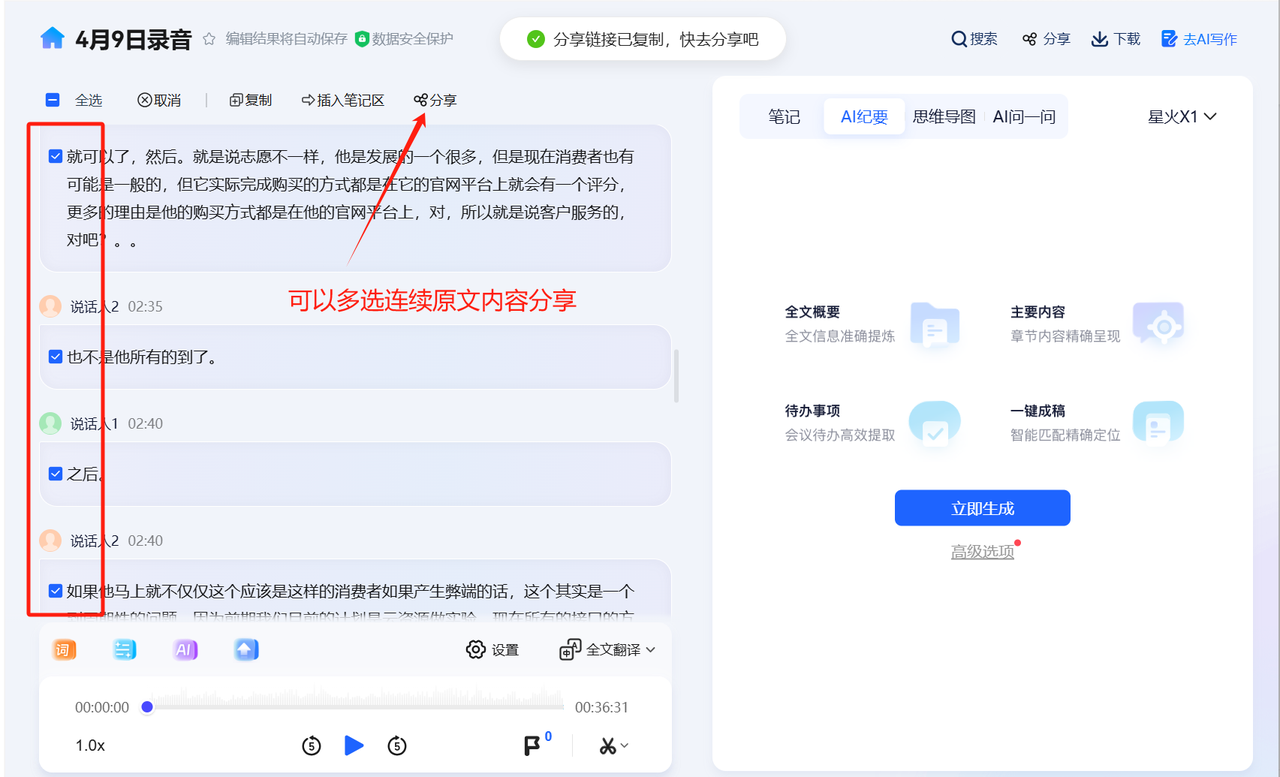Click the purple AI tool icon
Screen dimensions: 1280x777
(185, 650)
